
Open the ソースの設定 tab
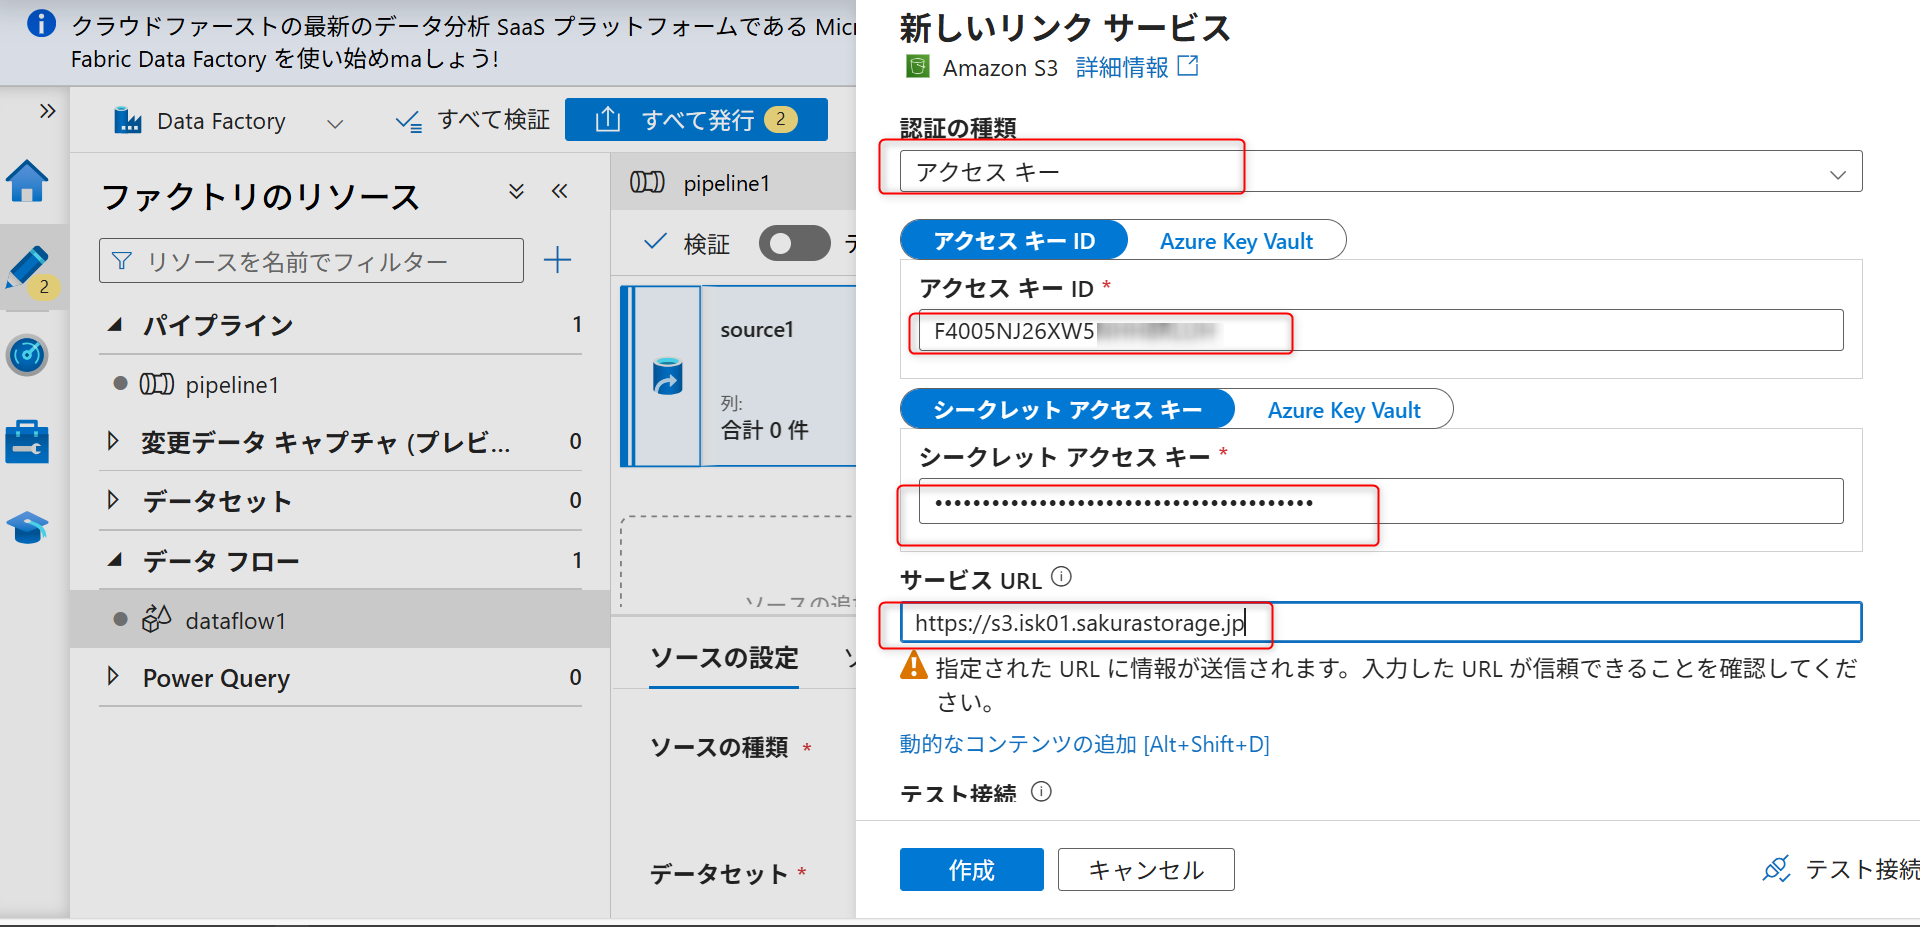click(x=723, y=658)
